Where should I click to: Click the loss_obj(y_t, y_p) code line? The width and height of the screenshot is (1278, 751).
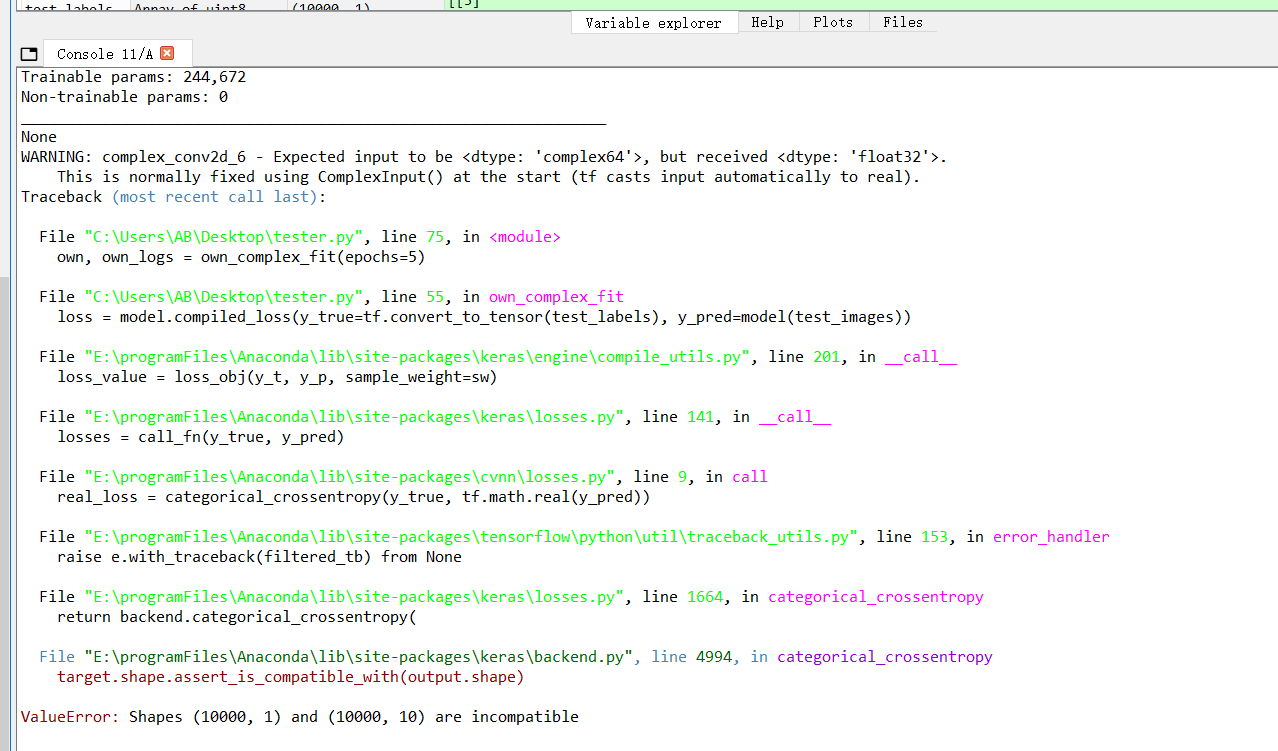277,377
